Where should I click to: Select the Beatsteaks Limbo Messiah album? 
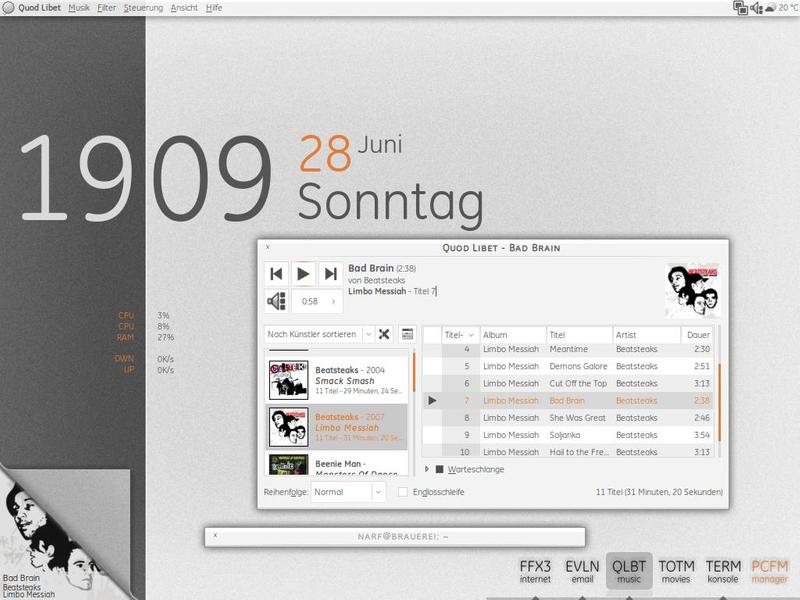pyautogui.click(x=337, y=427)
